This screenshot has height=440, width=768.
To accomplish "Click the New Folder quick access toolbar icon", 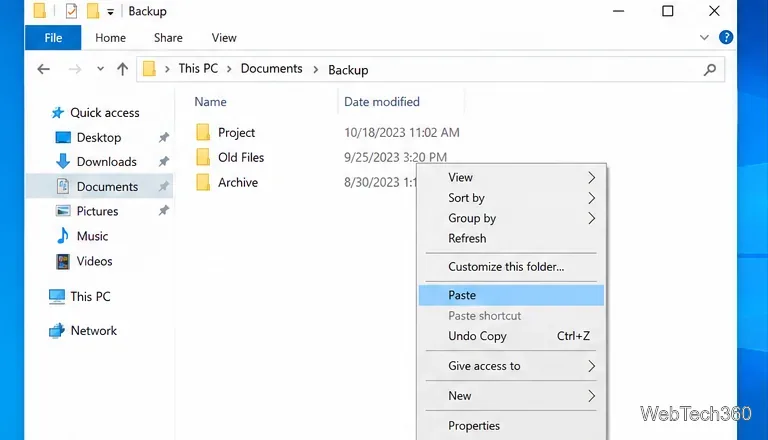I will tap(93, 11).
